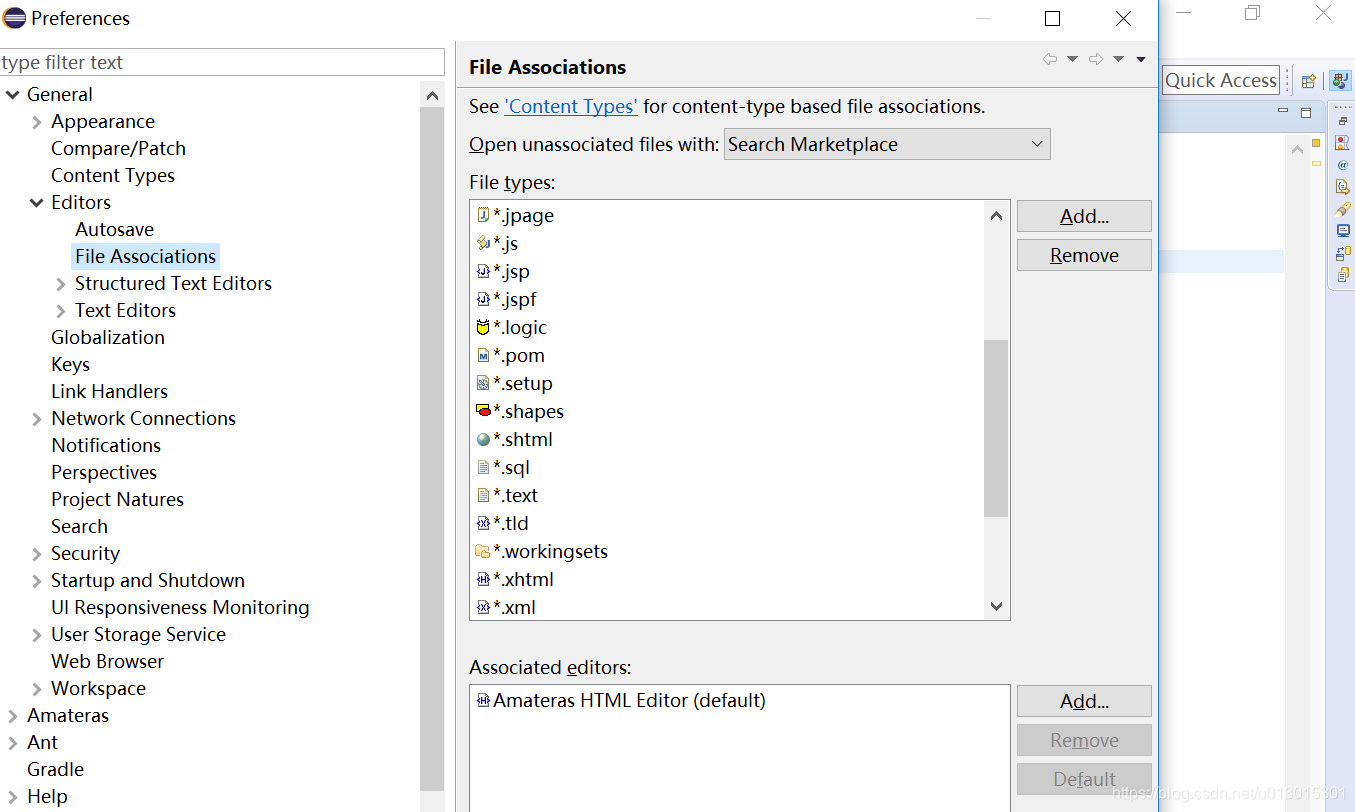
Task: Click Add... next to File types
Action: tap(1084, 216)
